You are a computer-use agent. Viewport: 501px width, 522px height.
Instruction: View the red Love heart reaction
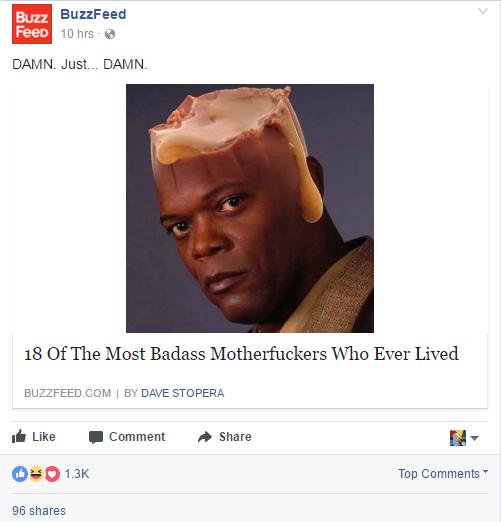tap(52, 474)
